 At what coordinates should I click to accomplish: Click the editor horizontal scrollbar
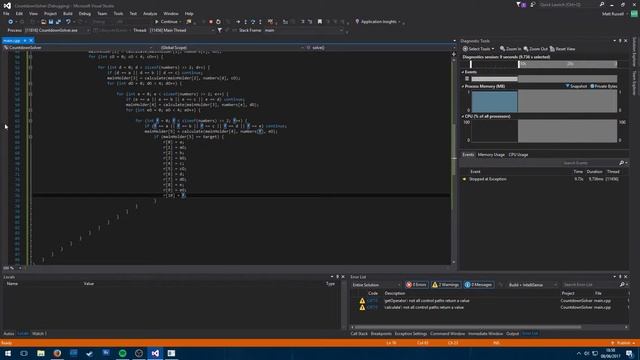[237, 268]
